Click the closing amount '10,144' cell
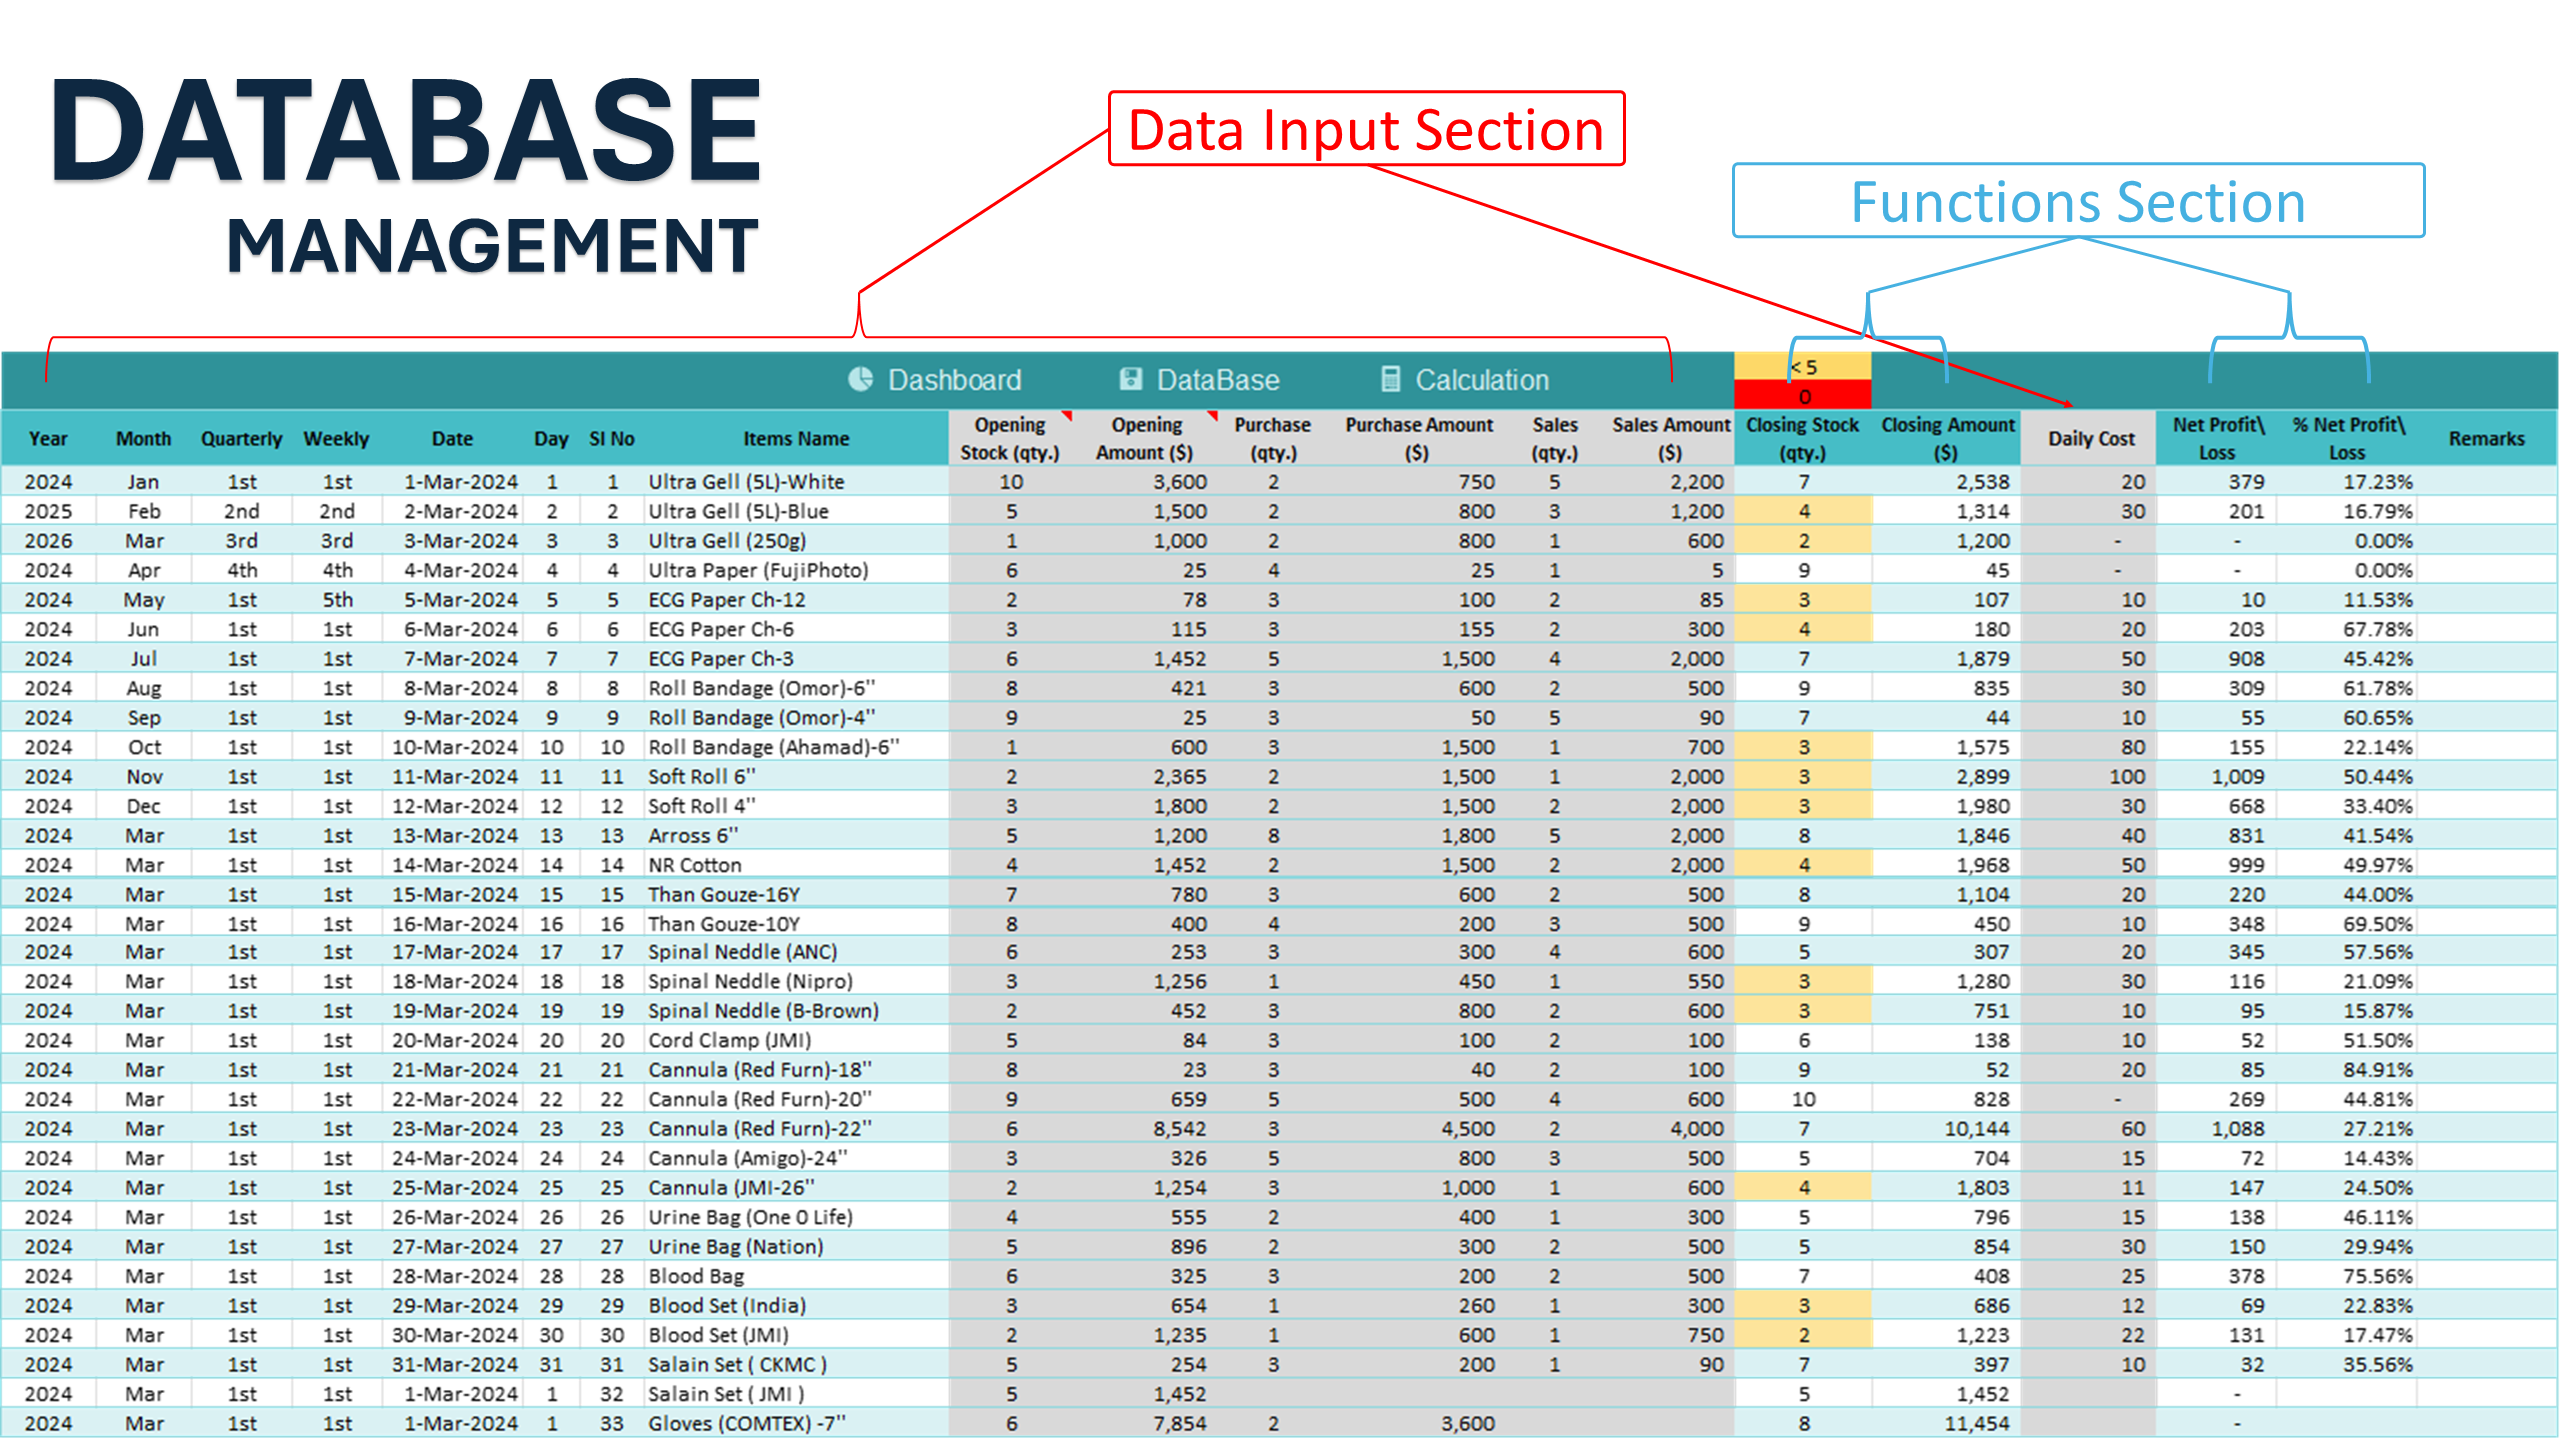This screenshot has height=1440, width=2560. 1947,1129
